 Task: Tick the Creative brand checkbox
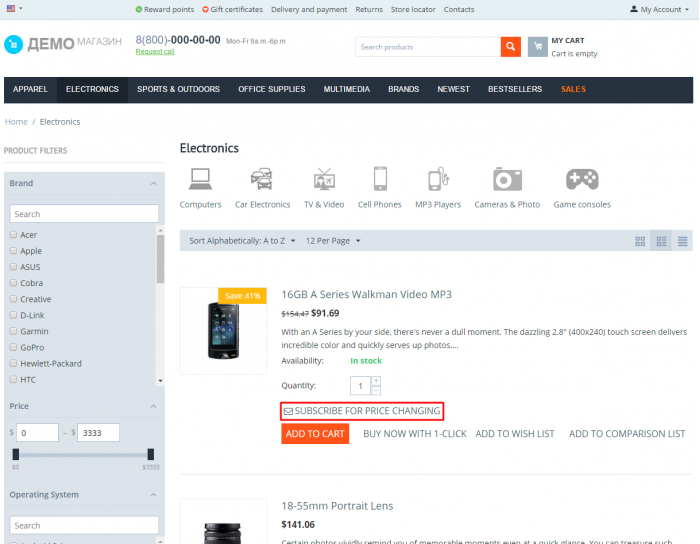[x=13, y=299]
